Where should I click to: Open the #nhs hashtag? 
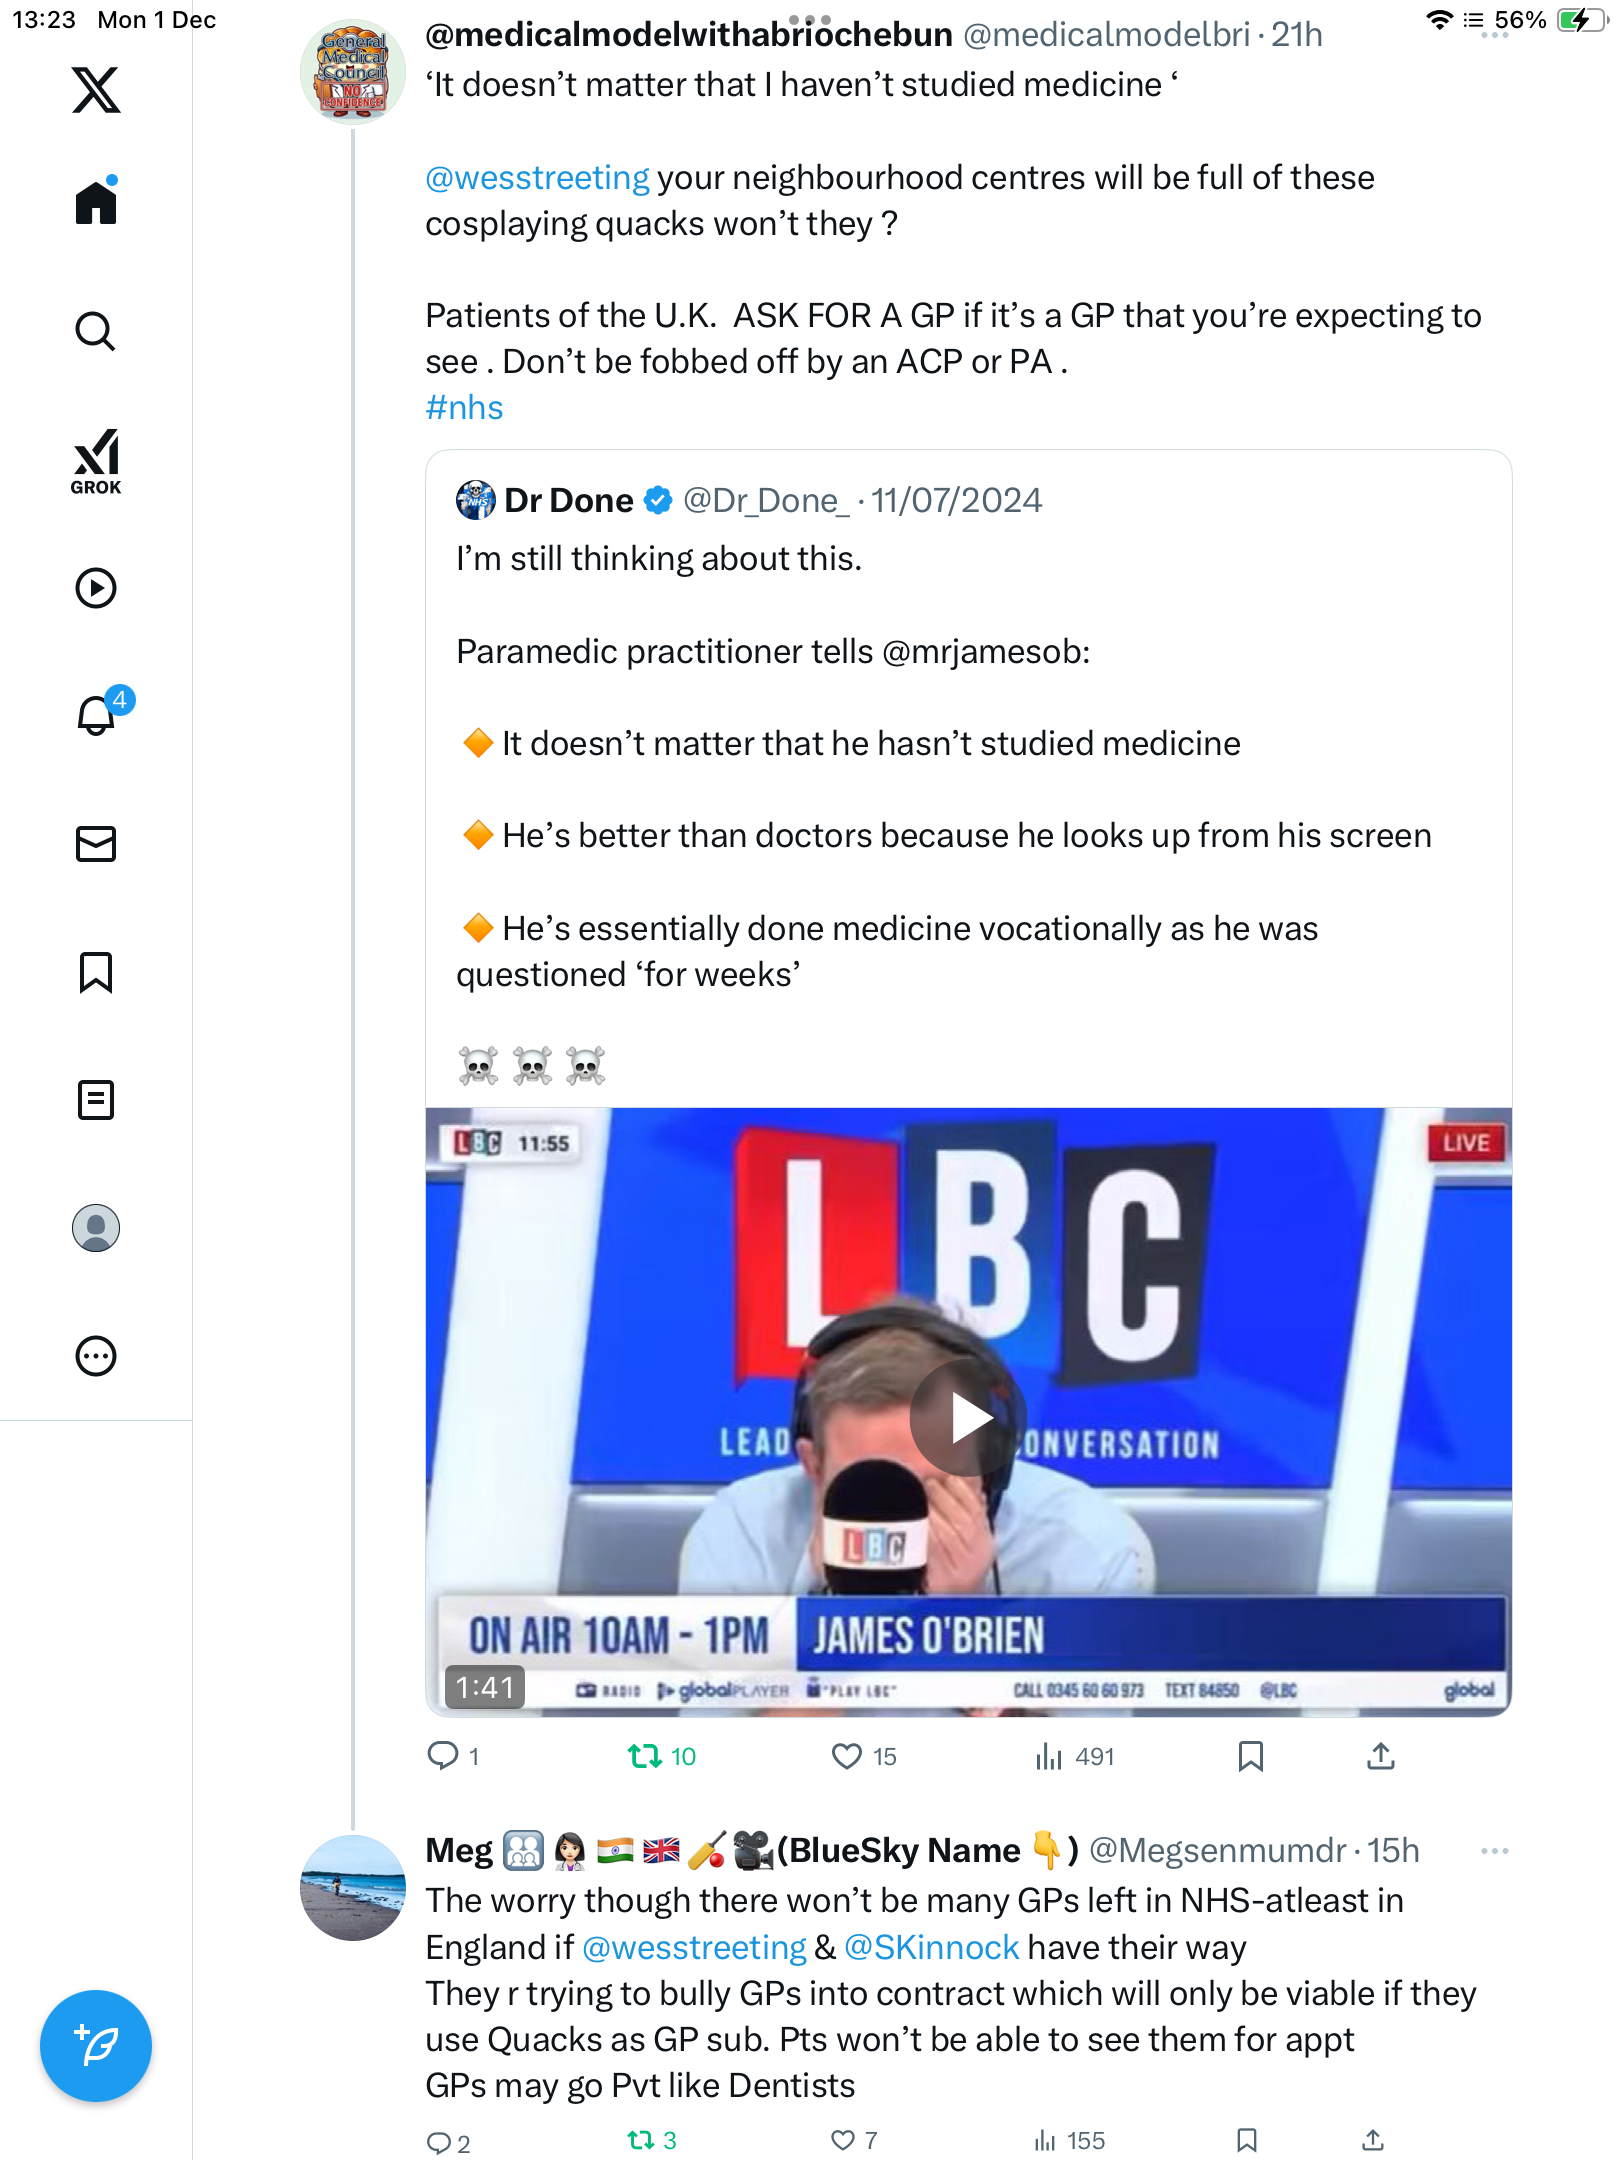click(x=464, y=408)
